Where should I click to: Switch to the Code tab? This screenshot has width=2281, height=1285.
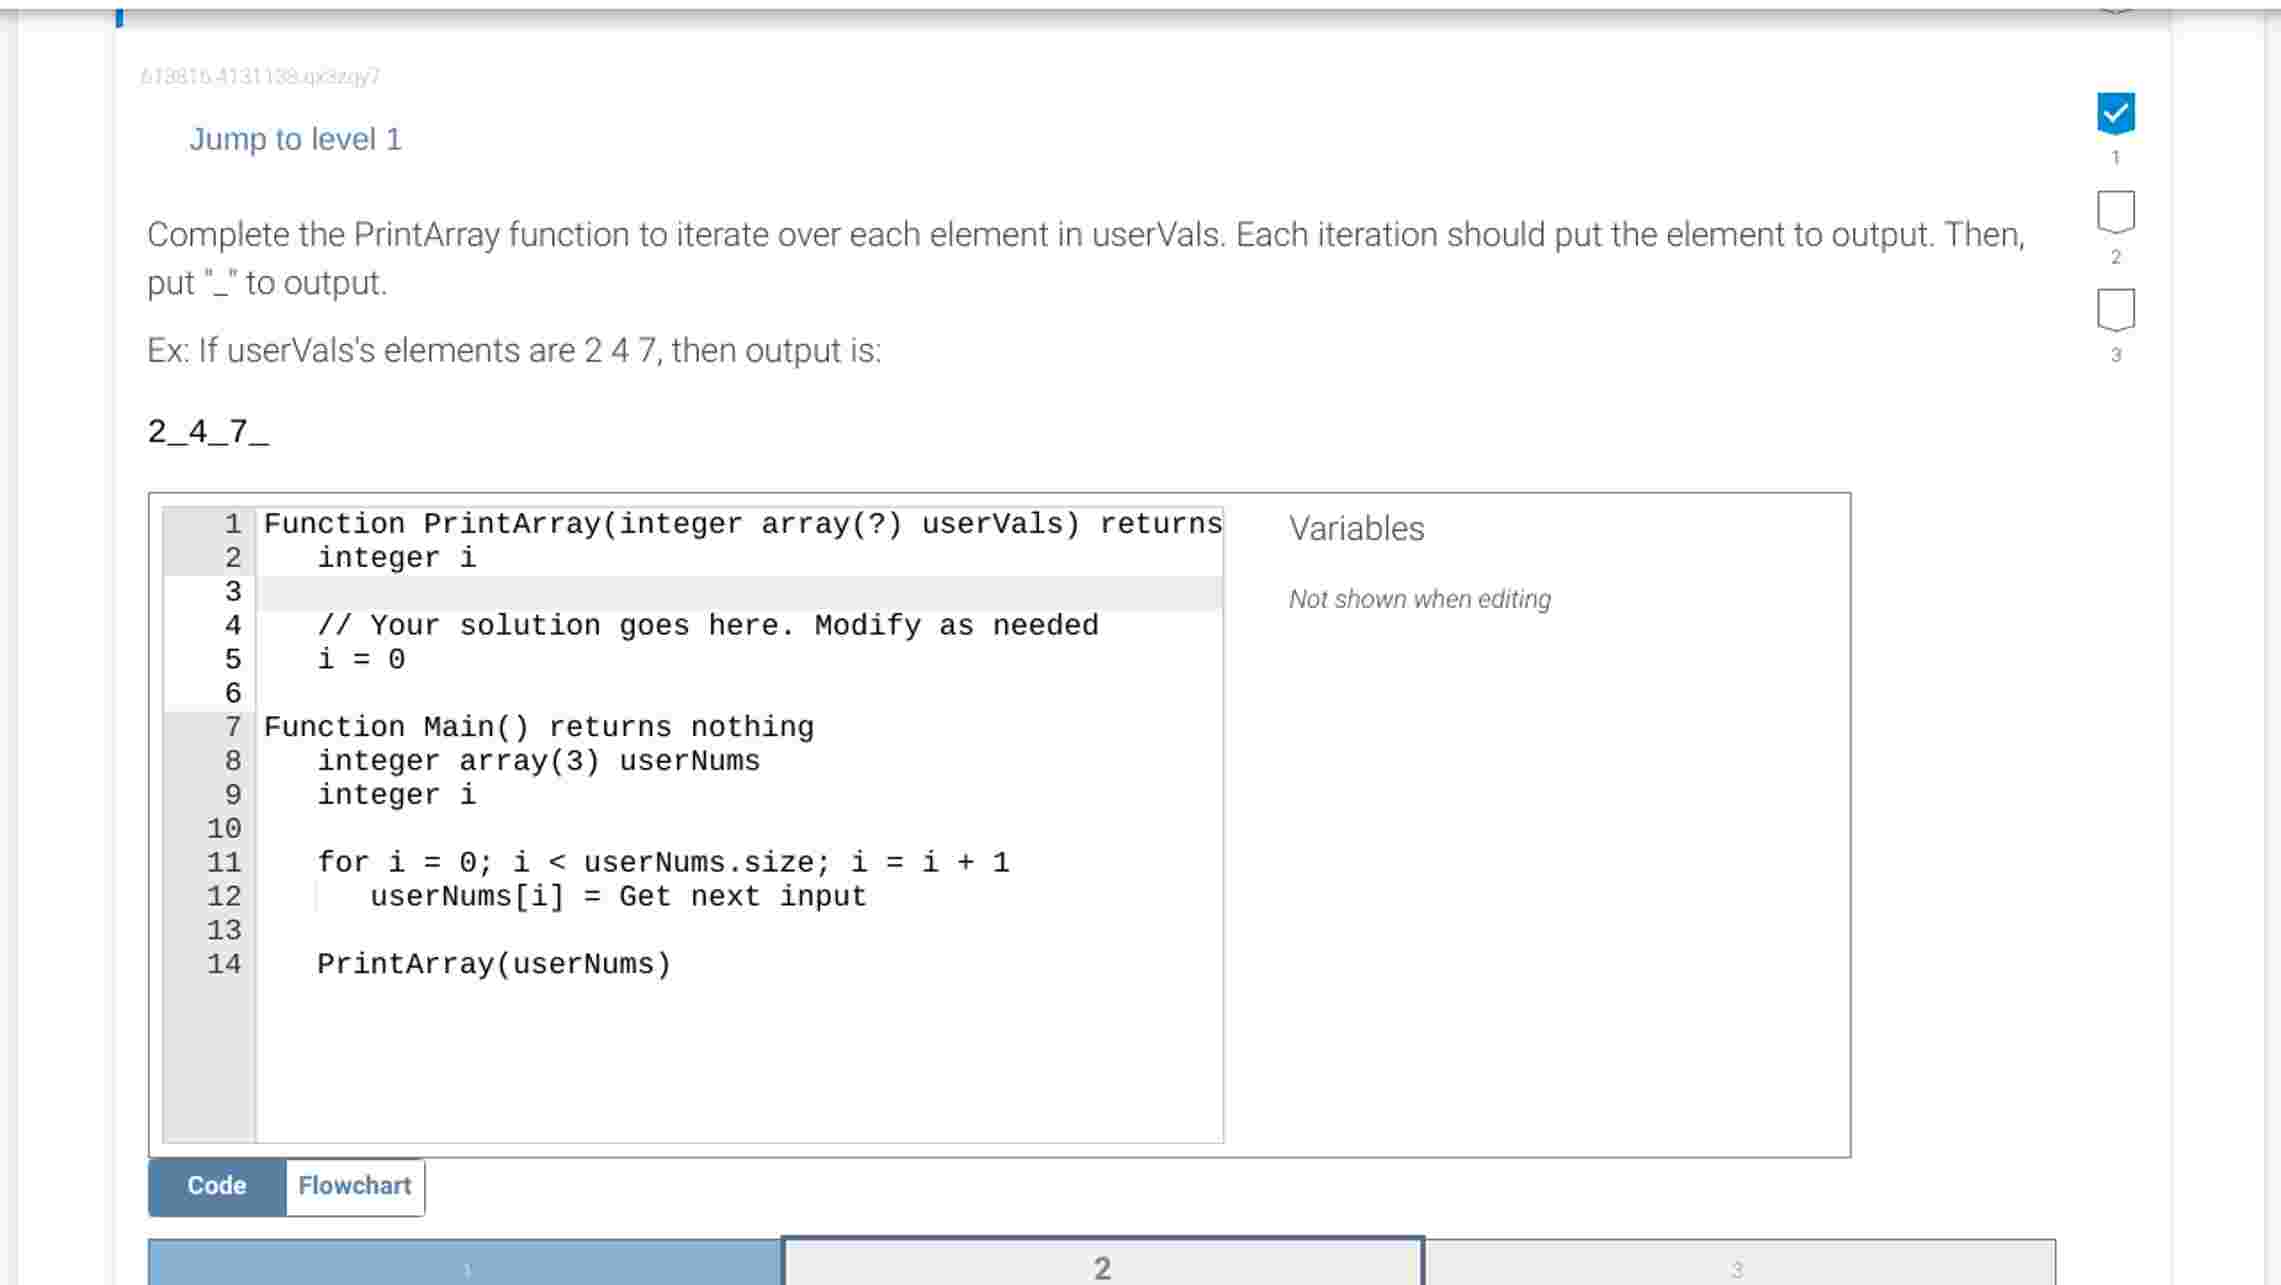click(216, 1185)
